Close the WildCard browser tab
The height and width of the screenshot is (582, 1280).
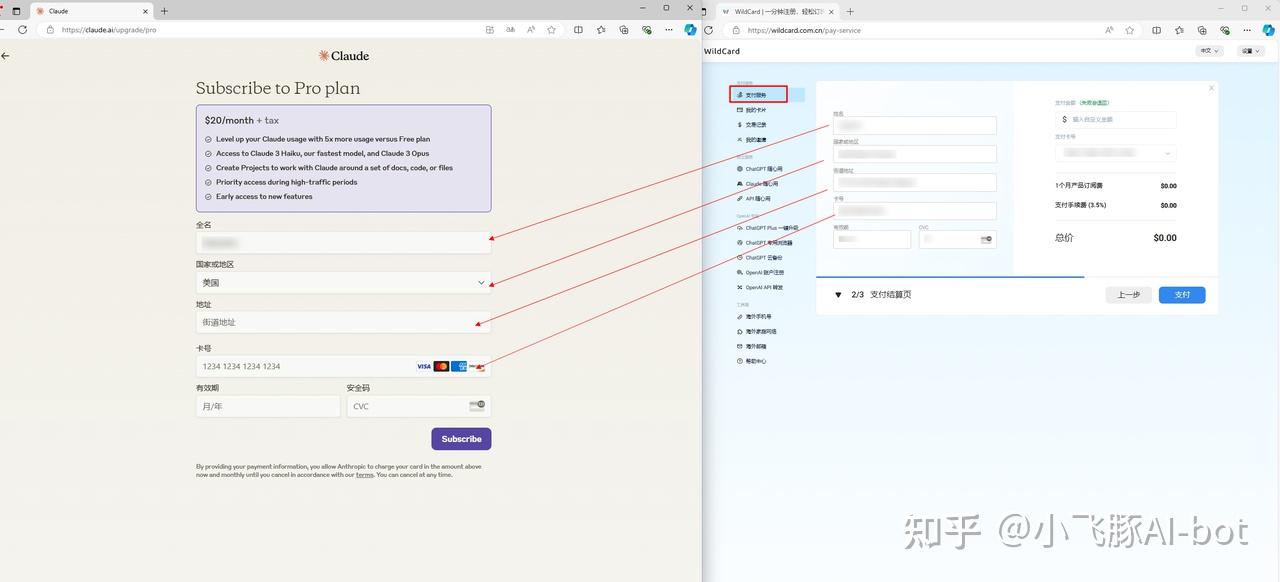pyautogui.click(x=833, y=11)
